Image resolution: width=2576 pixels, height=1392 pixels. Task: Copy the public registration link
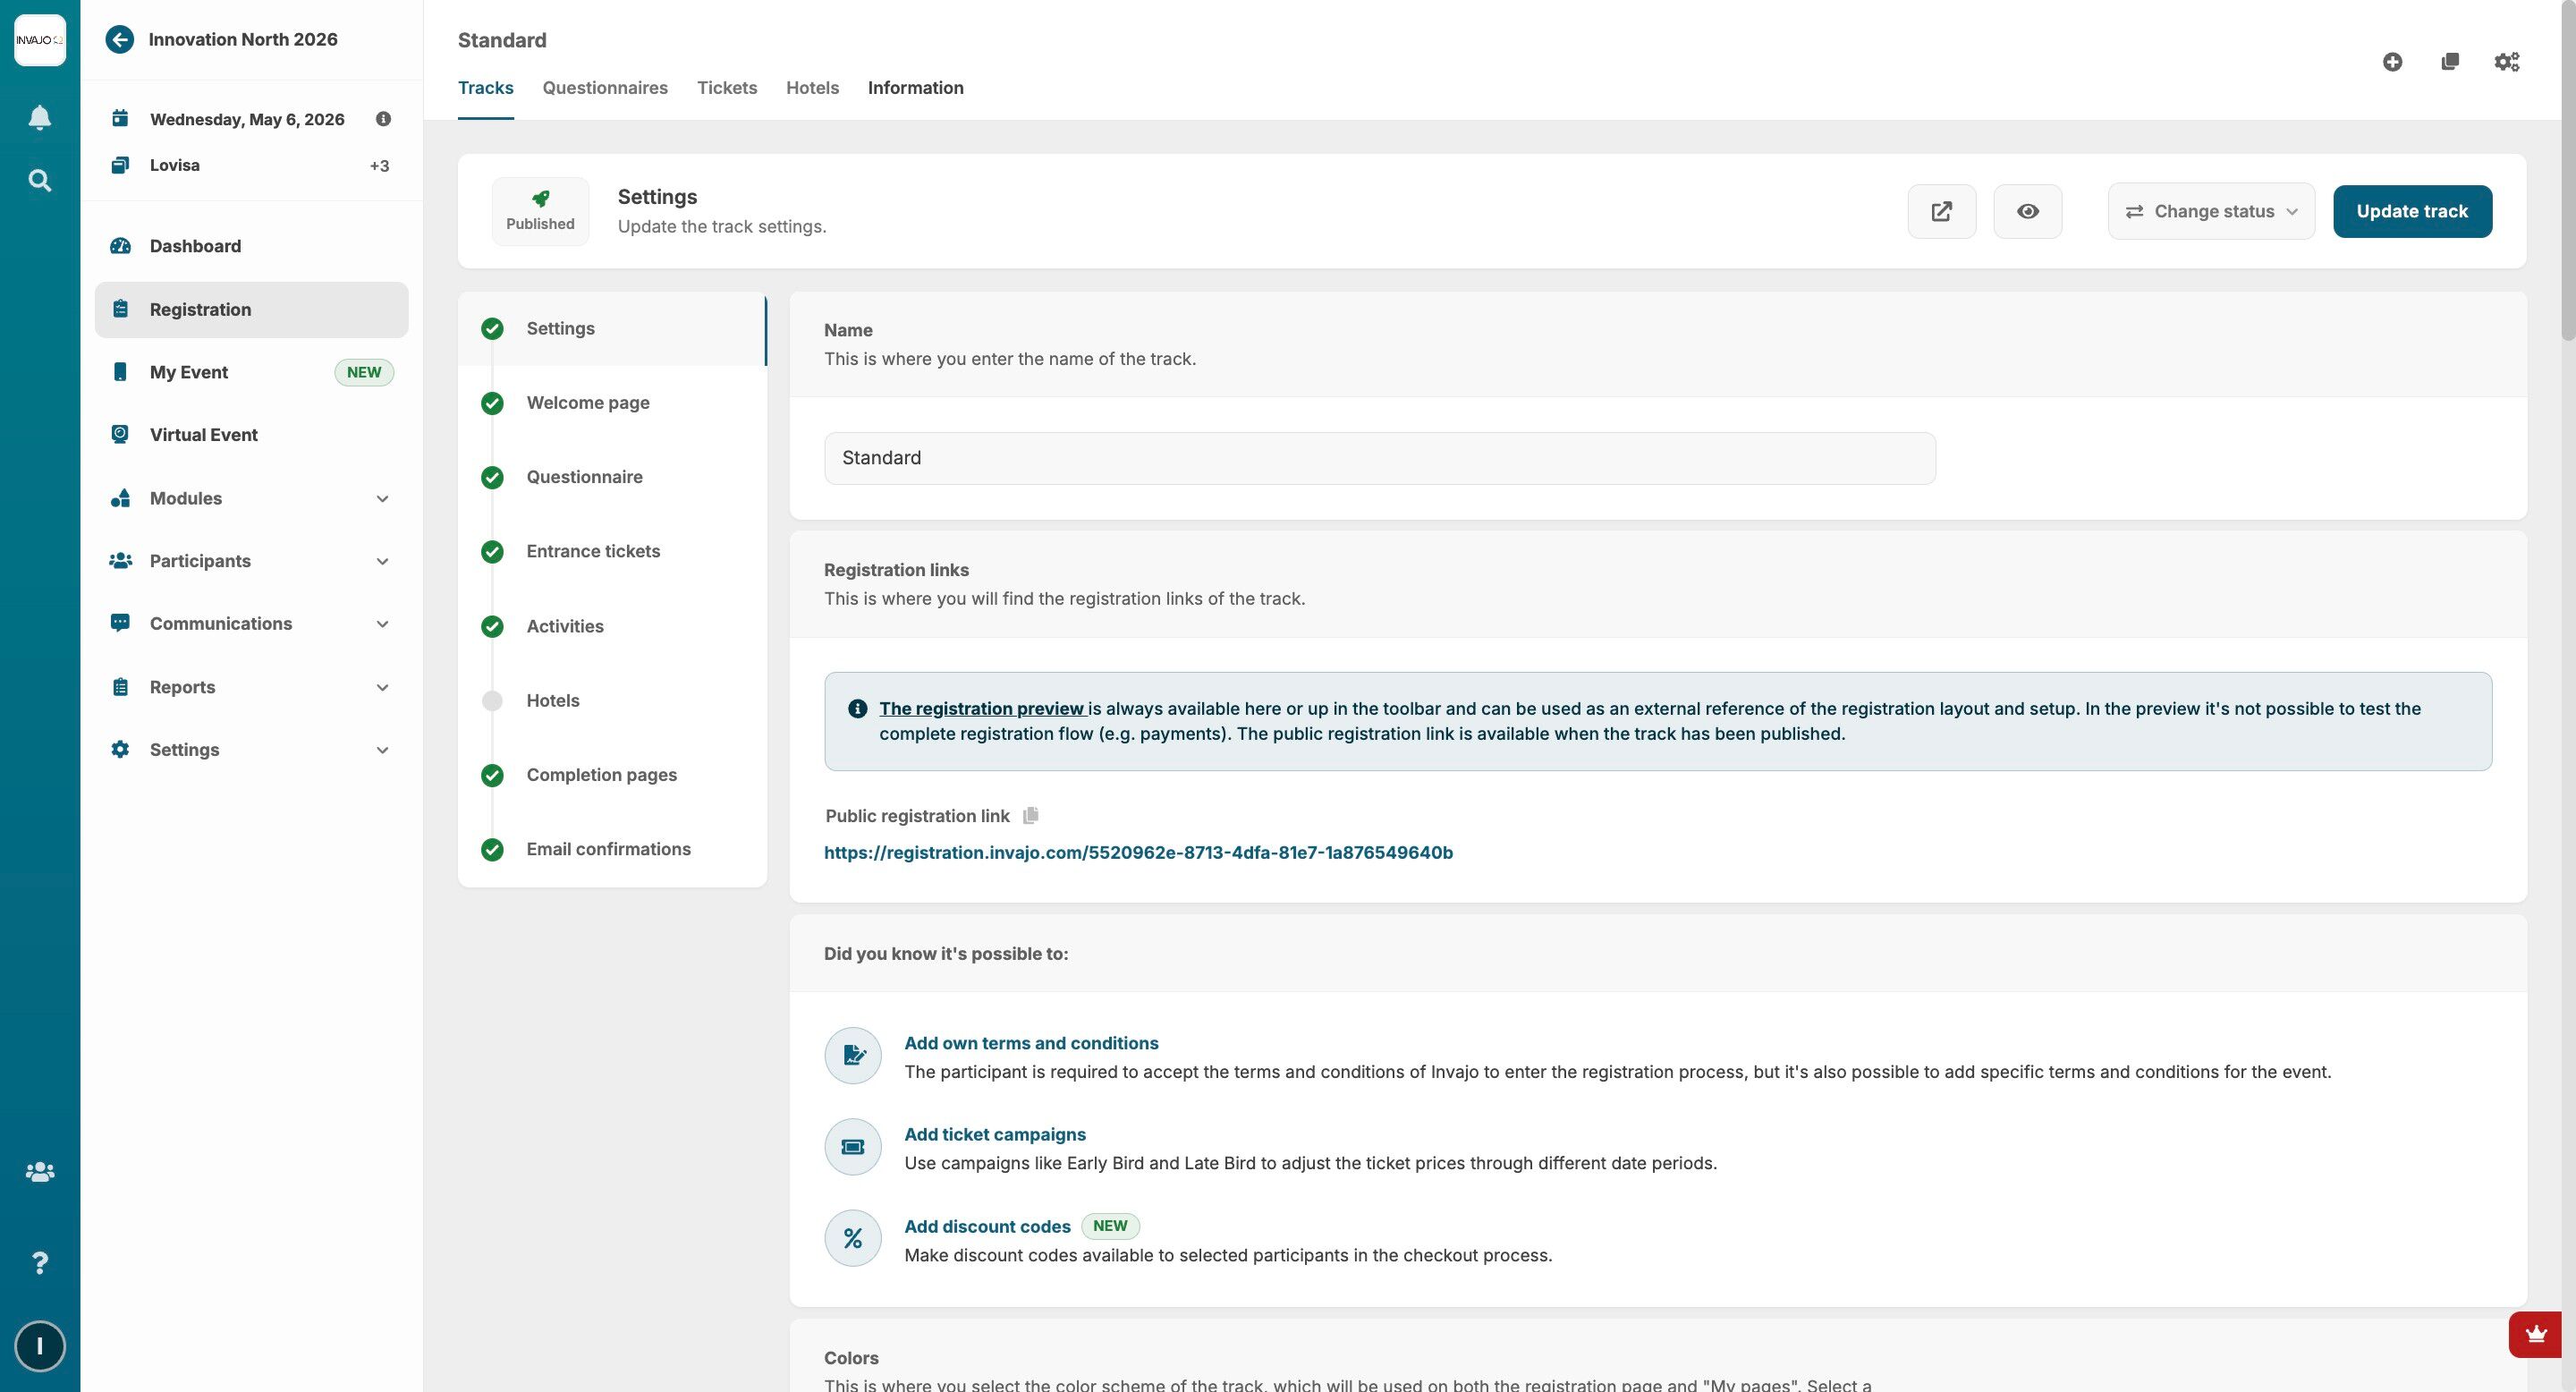point(1030,815)
